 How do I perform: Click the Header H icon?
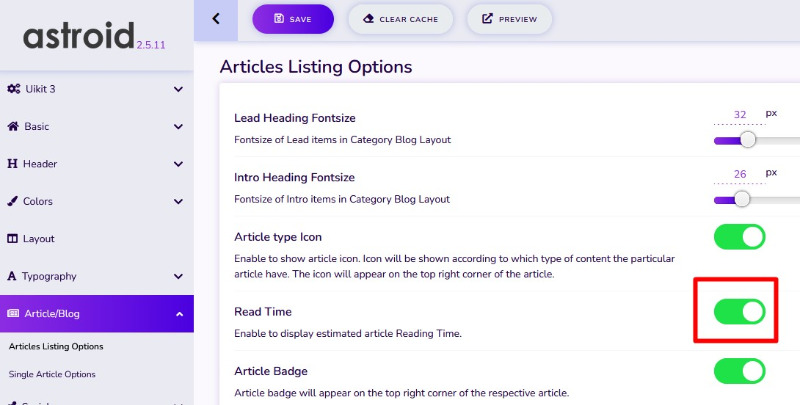tap(12, 164)
